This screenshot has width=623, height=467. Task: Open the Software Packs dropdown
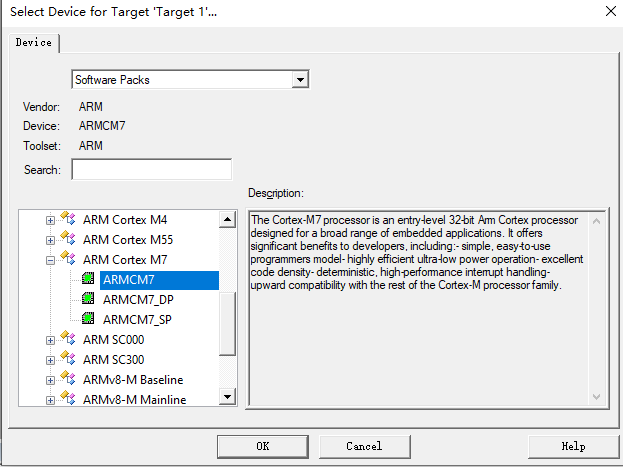pos(300,80)
